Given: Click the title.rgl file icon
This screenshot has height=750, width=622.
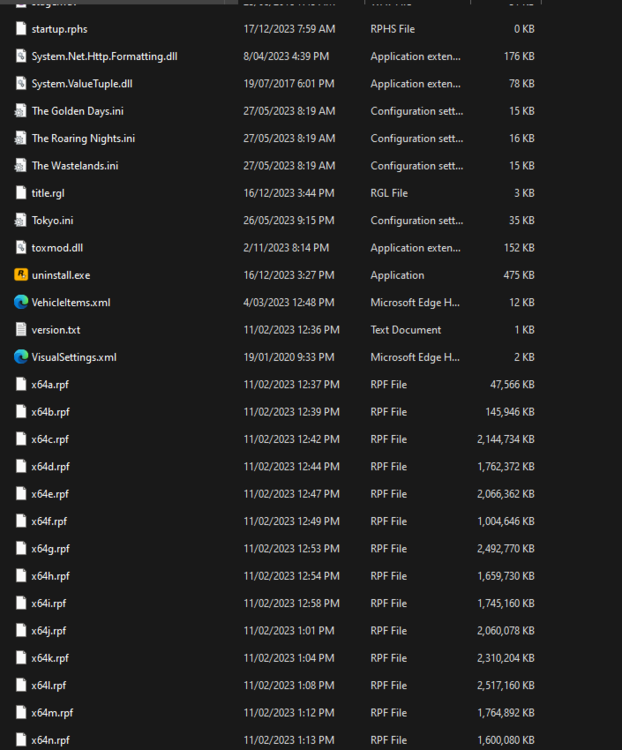Looking at the screenshot, I should click(21, 193).
